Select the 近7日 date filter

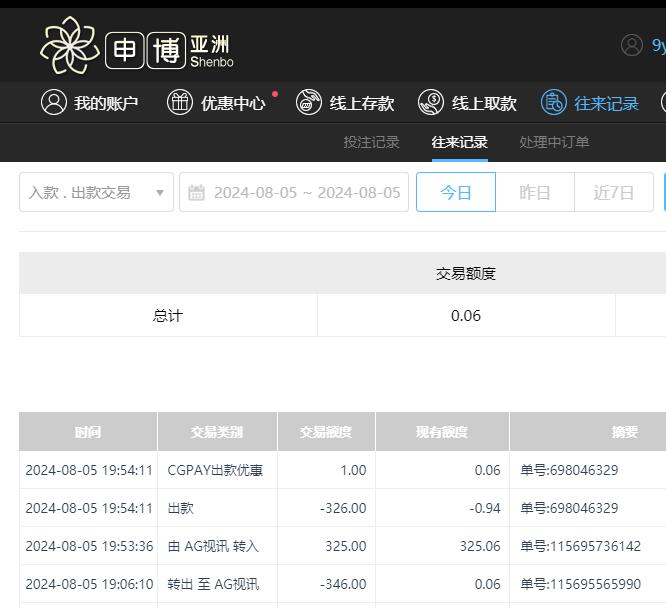(x=613, y=192)
